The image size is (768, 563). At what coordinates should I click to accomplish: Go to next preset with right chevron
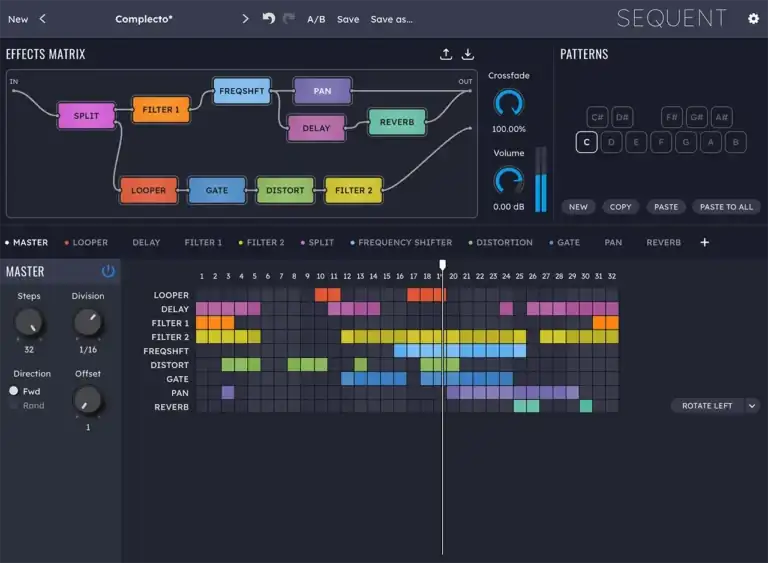click(x=245, y=19)
